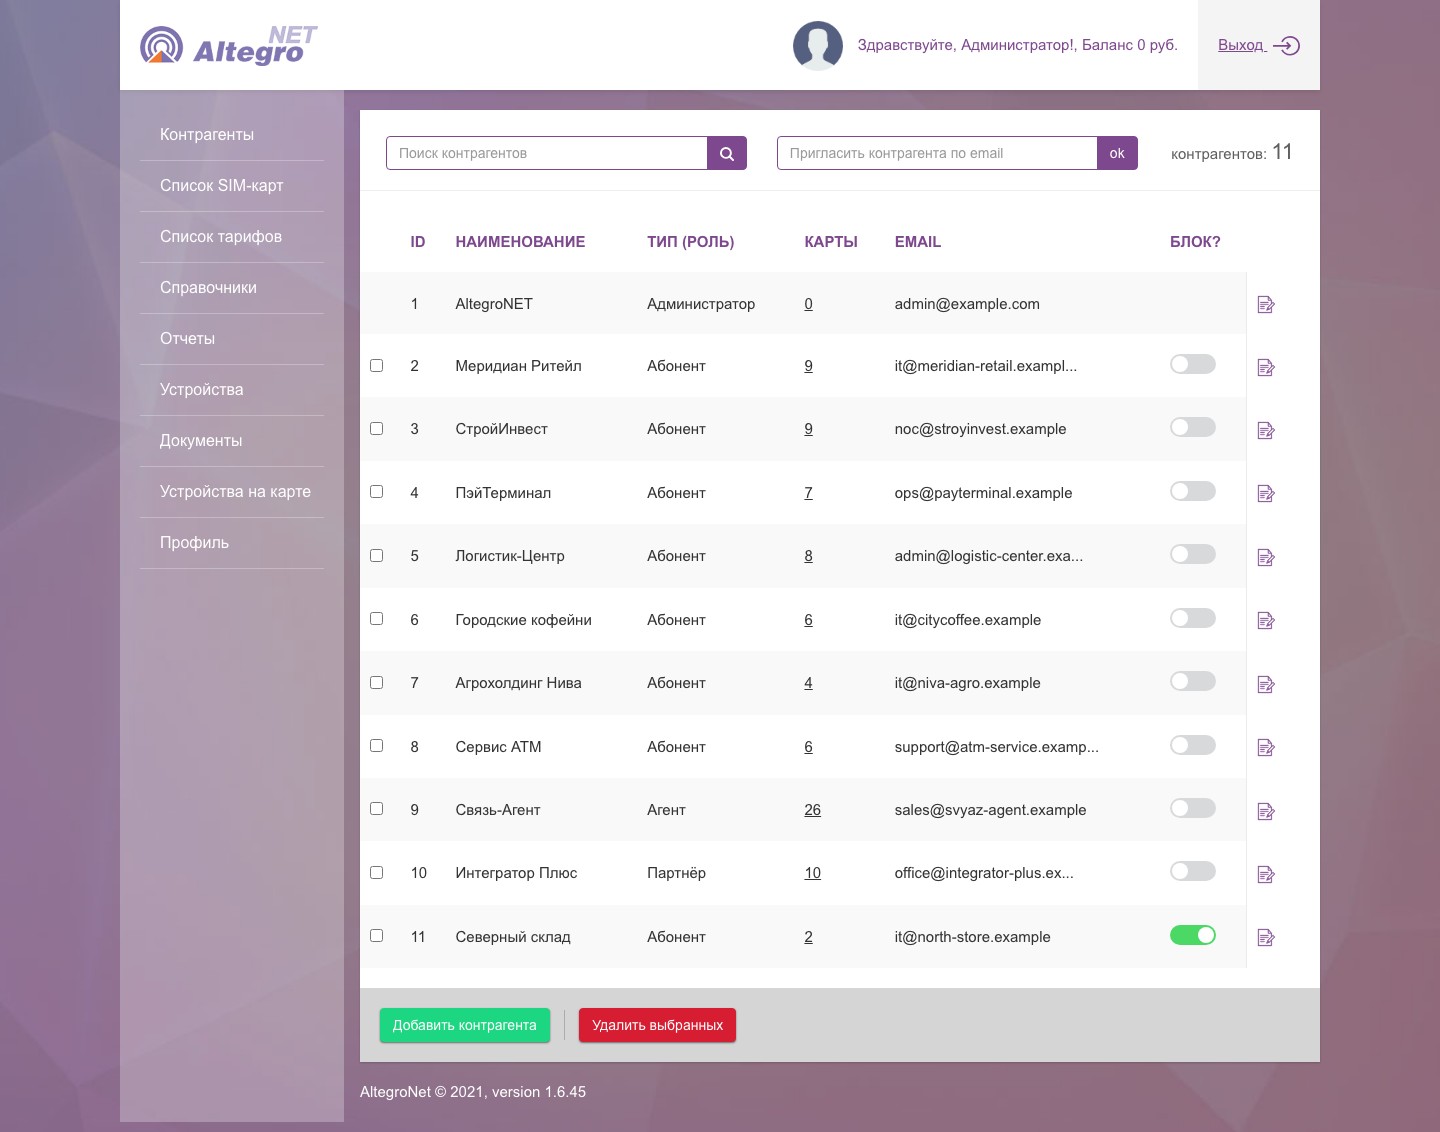The width and height of the screenshot is (1440, 1132).
Task: Click the green Добавить контрагента button
Action: pyautogui.click(x=465, y=1025)
